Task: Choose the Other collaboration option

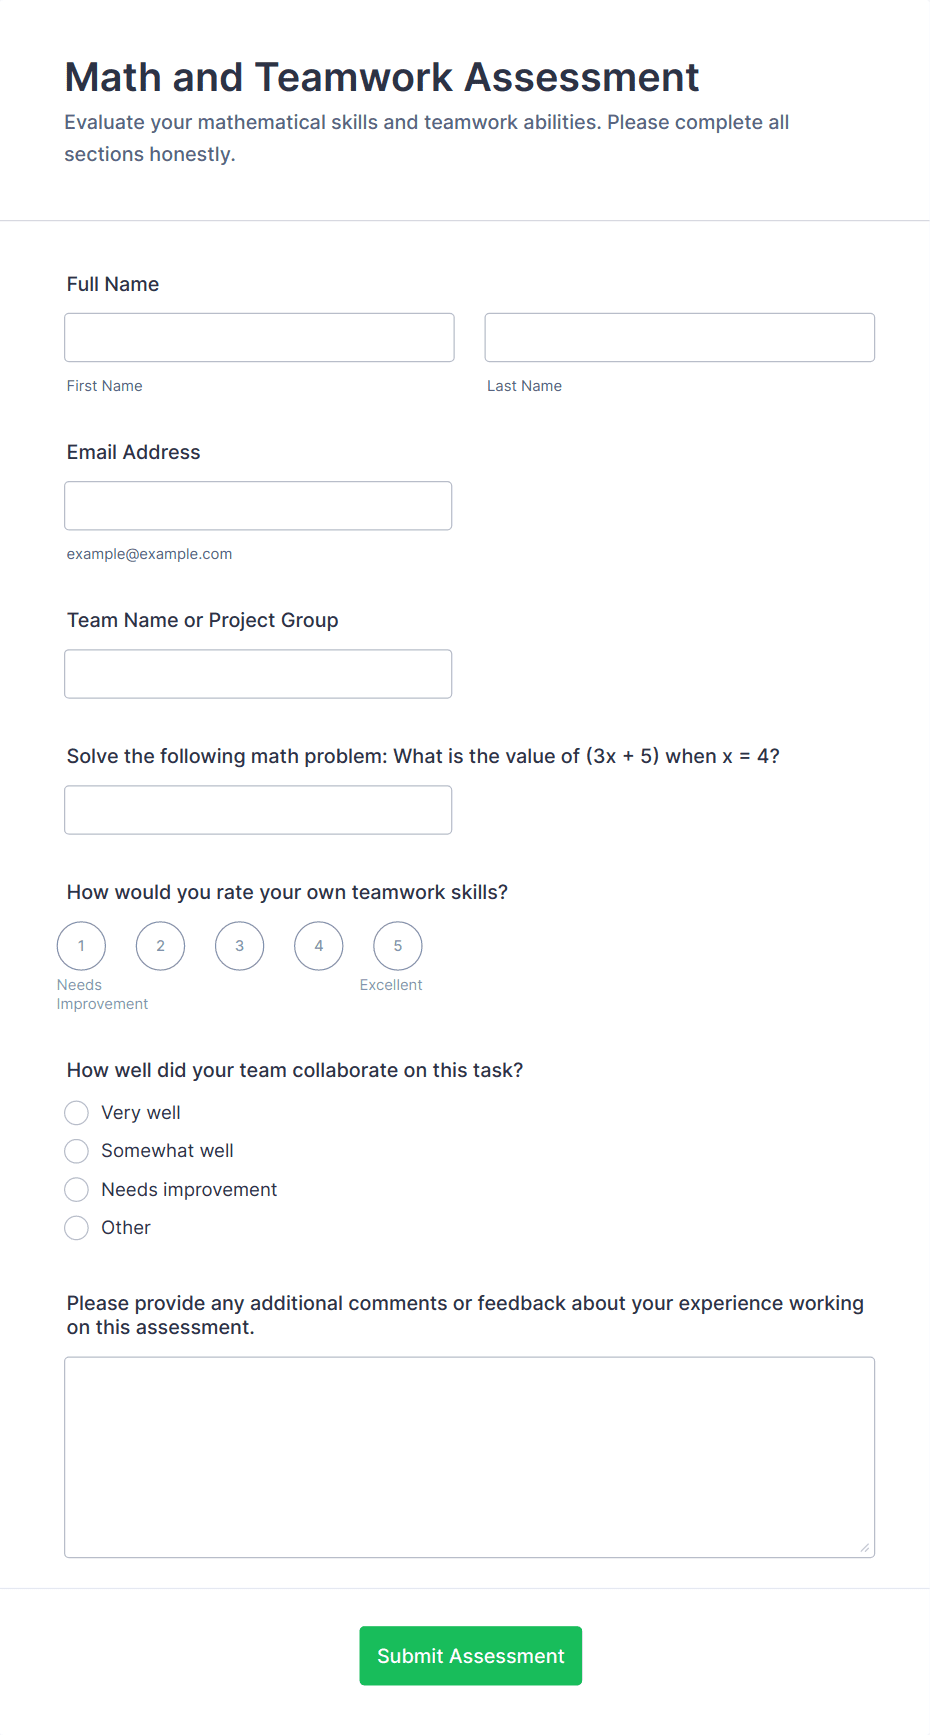Action: (x=76, y=1227)
